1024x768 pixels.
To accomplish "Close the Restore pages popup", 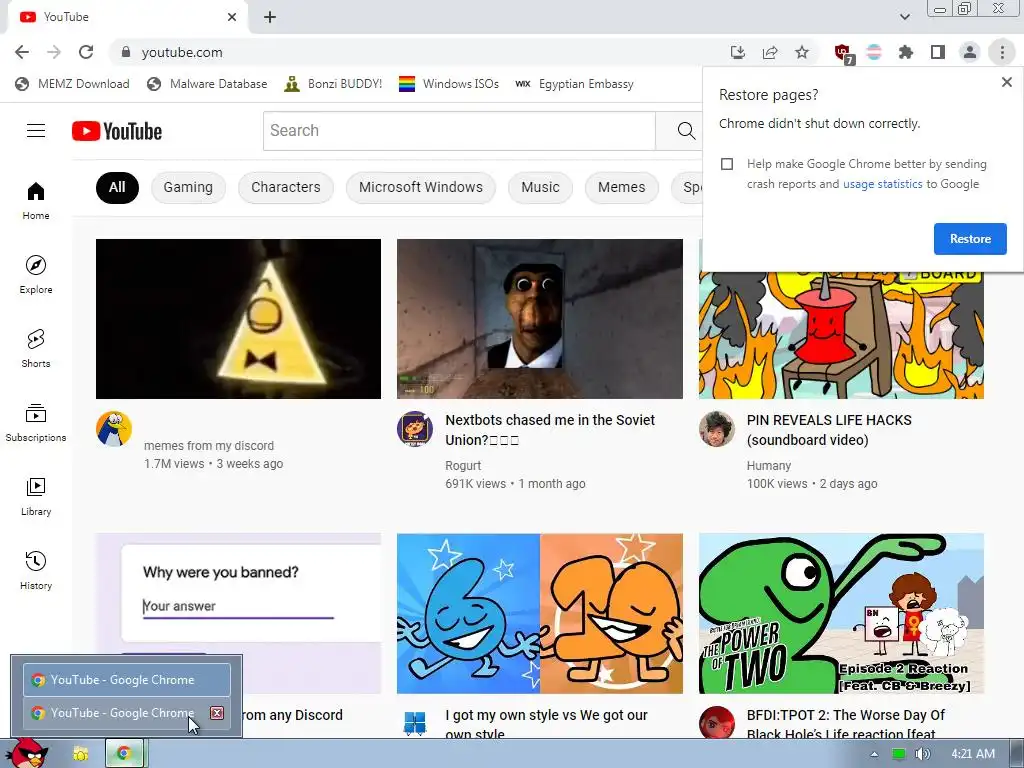I will click(1006, 82).
